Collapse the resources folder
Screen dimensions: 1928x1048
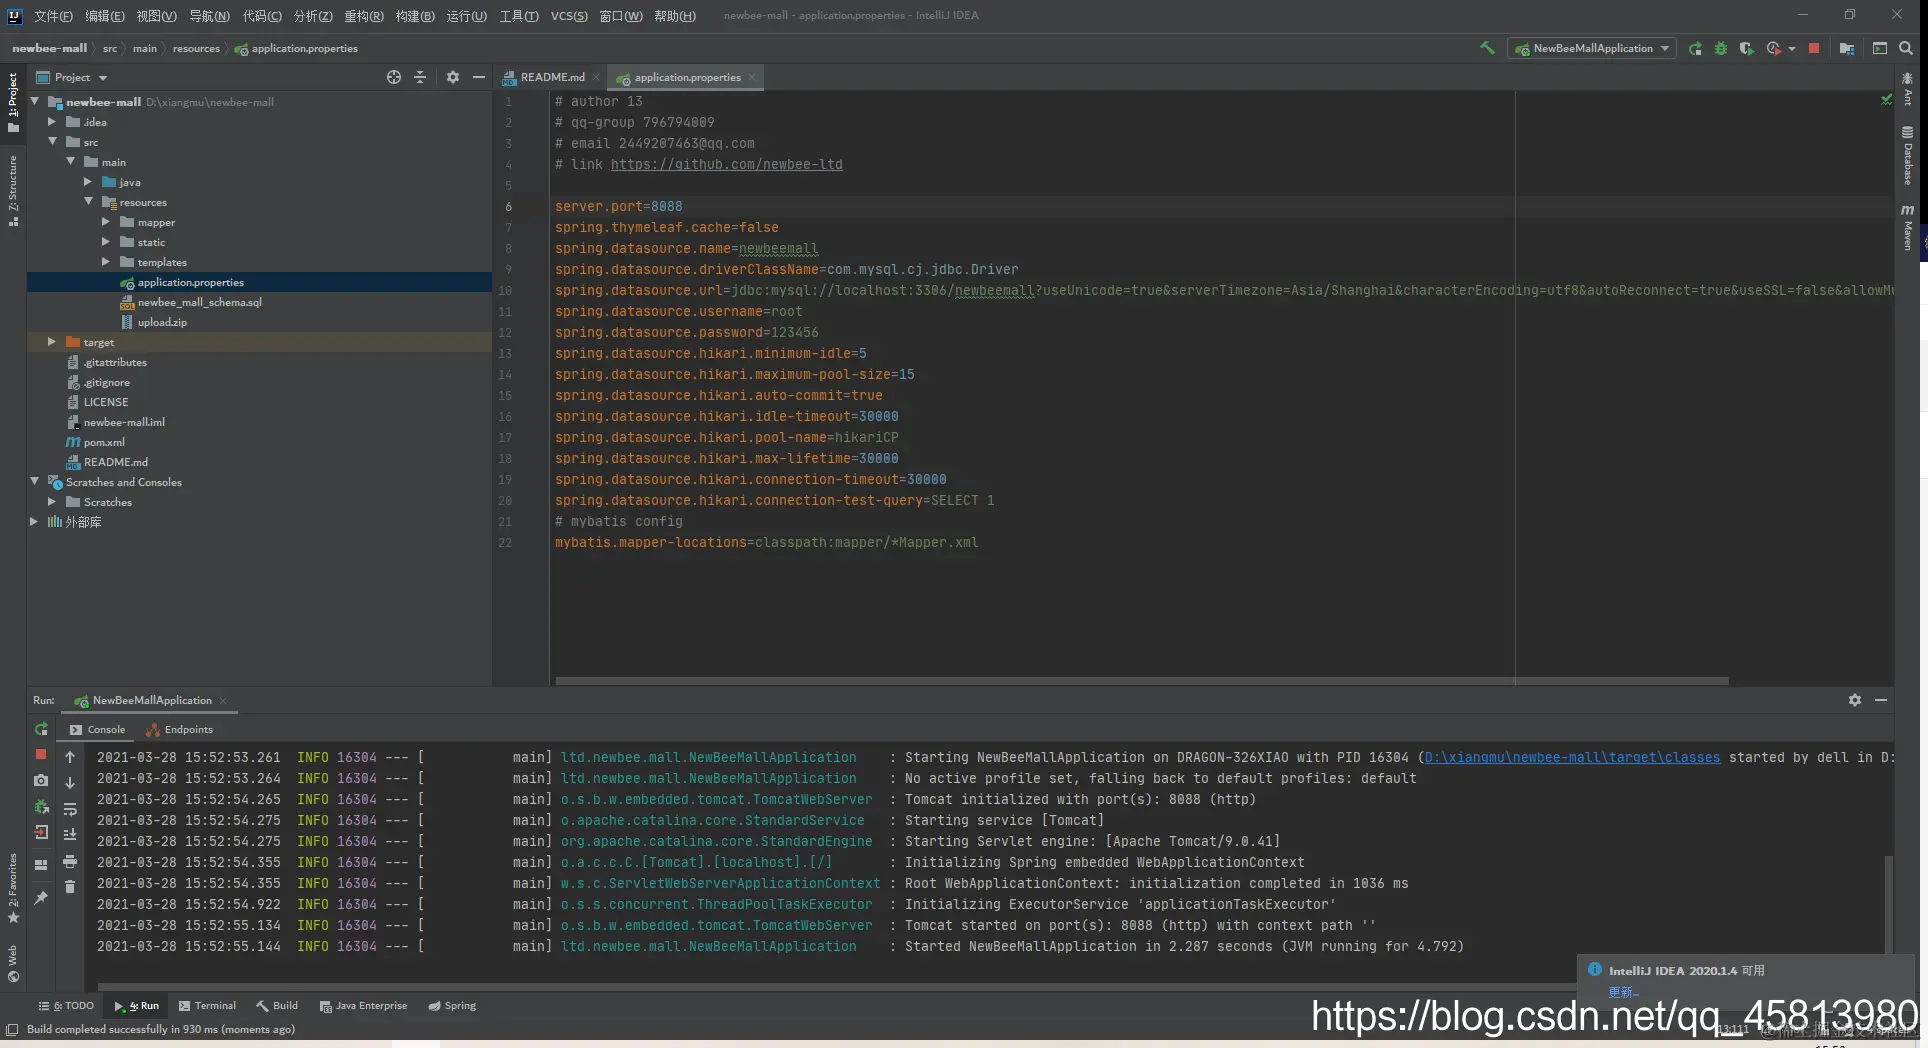tap(88, 202)
